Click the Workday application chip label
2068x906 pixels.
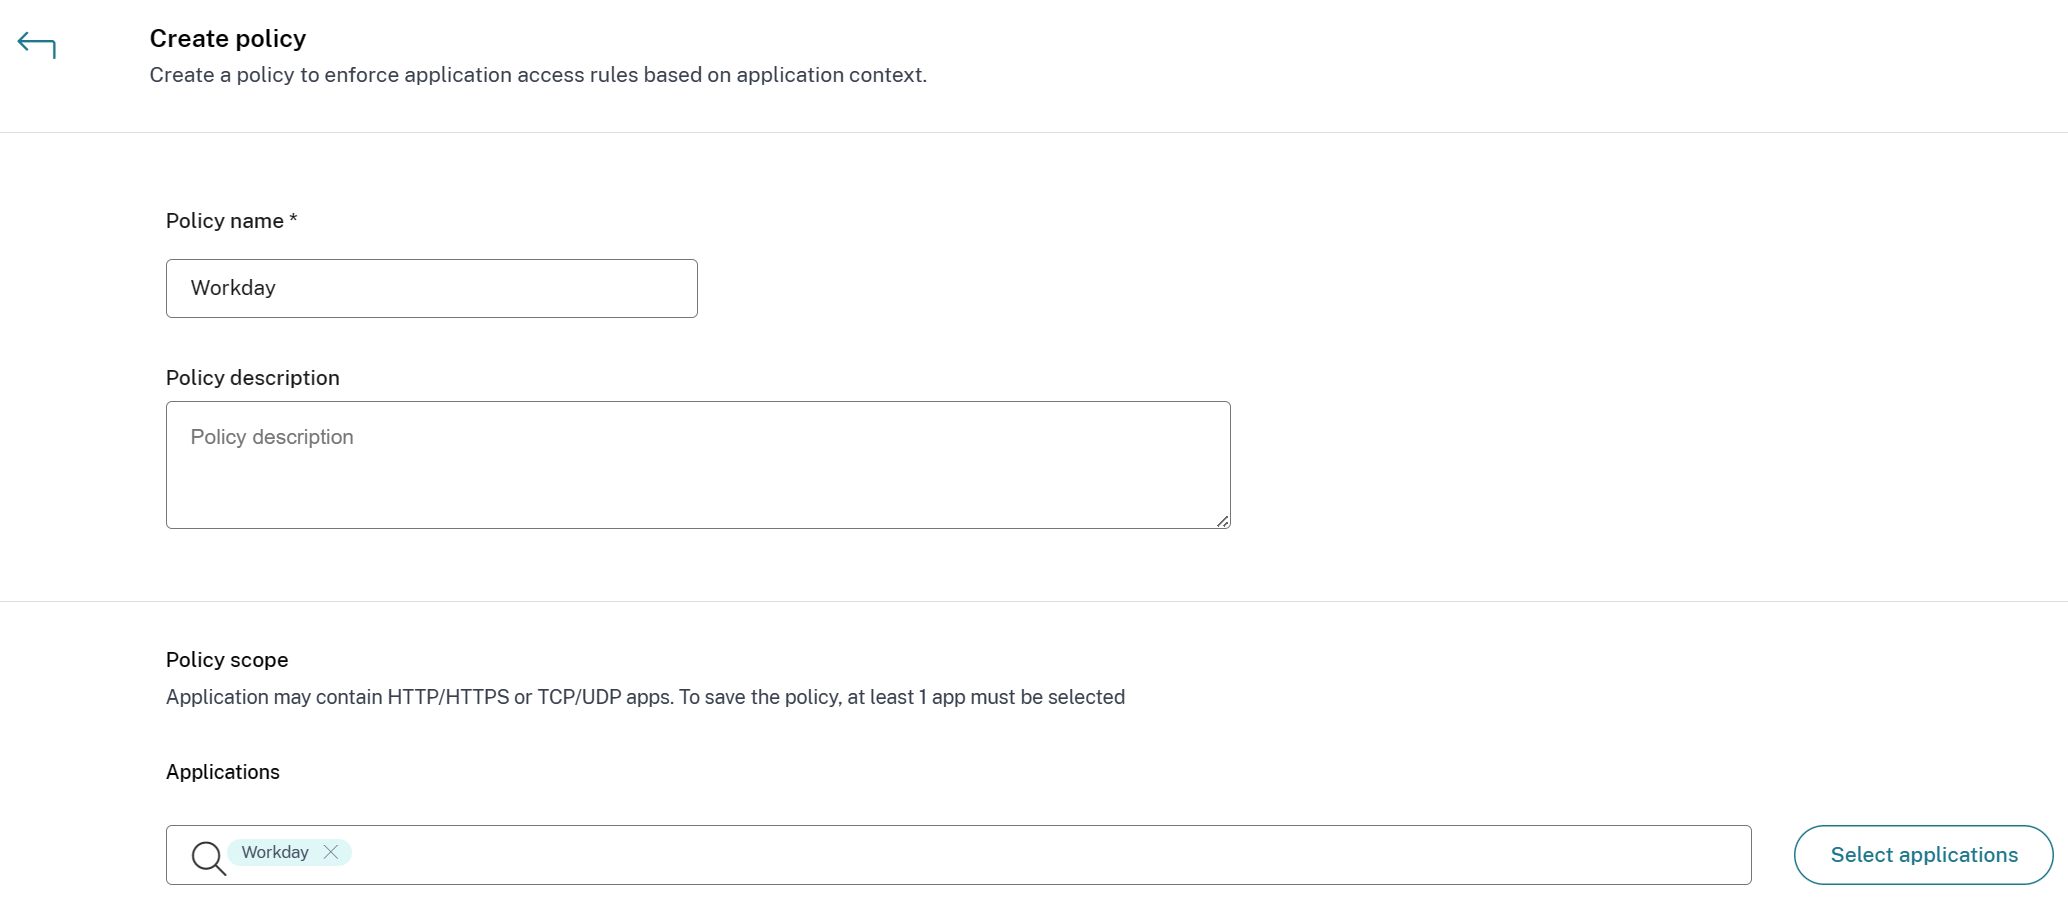pos(275,852)
